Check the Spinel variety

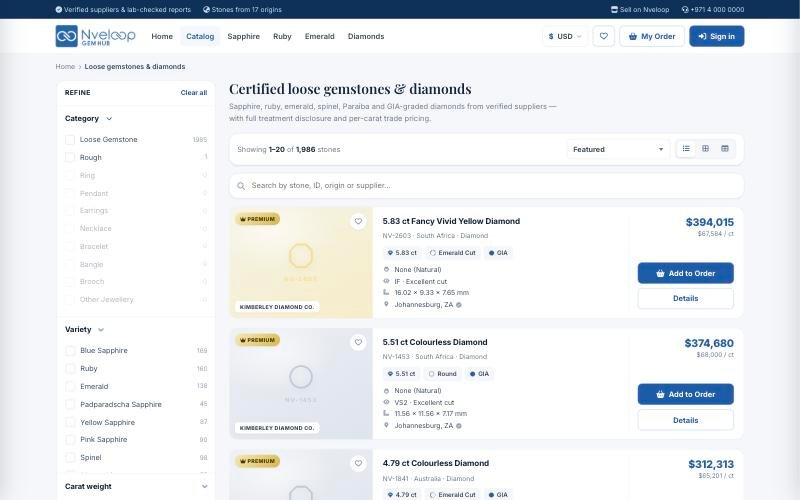click(x=70, y=457)
